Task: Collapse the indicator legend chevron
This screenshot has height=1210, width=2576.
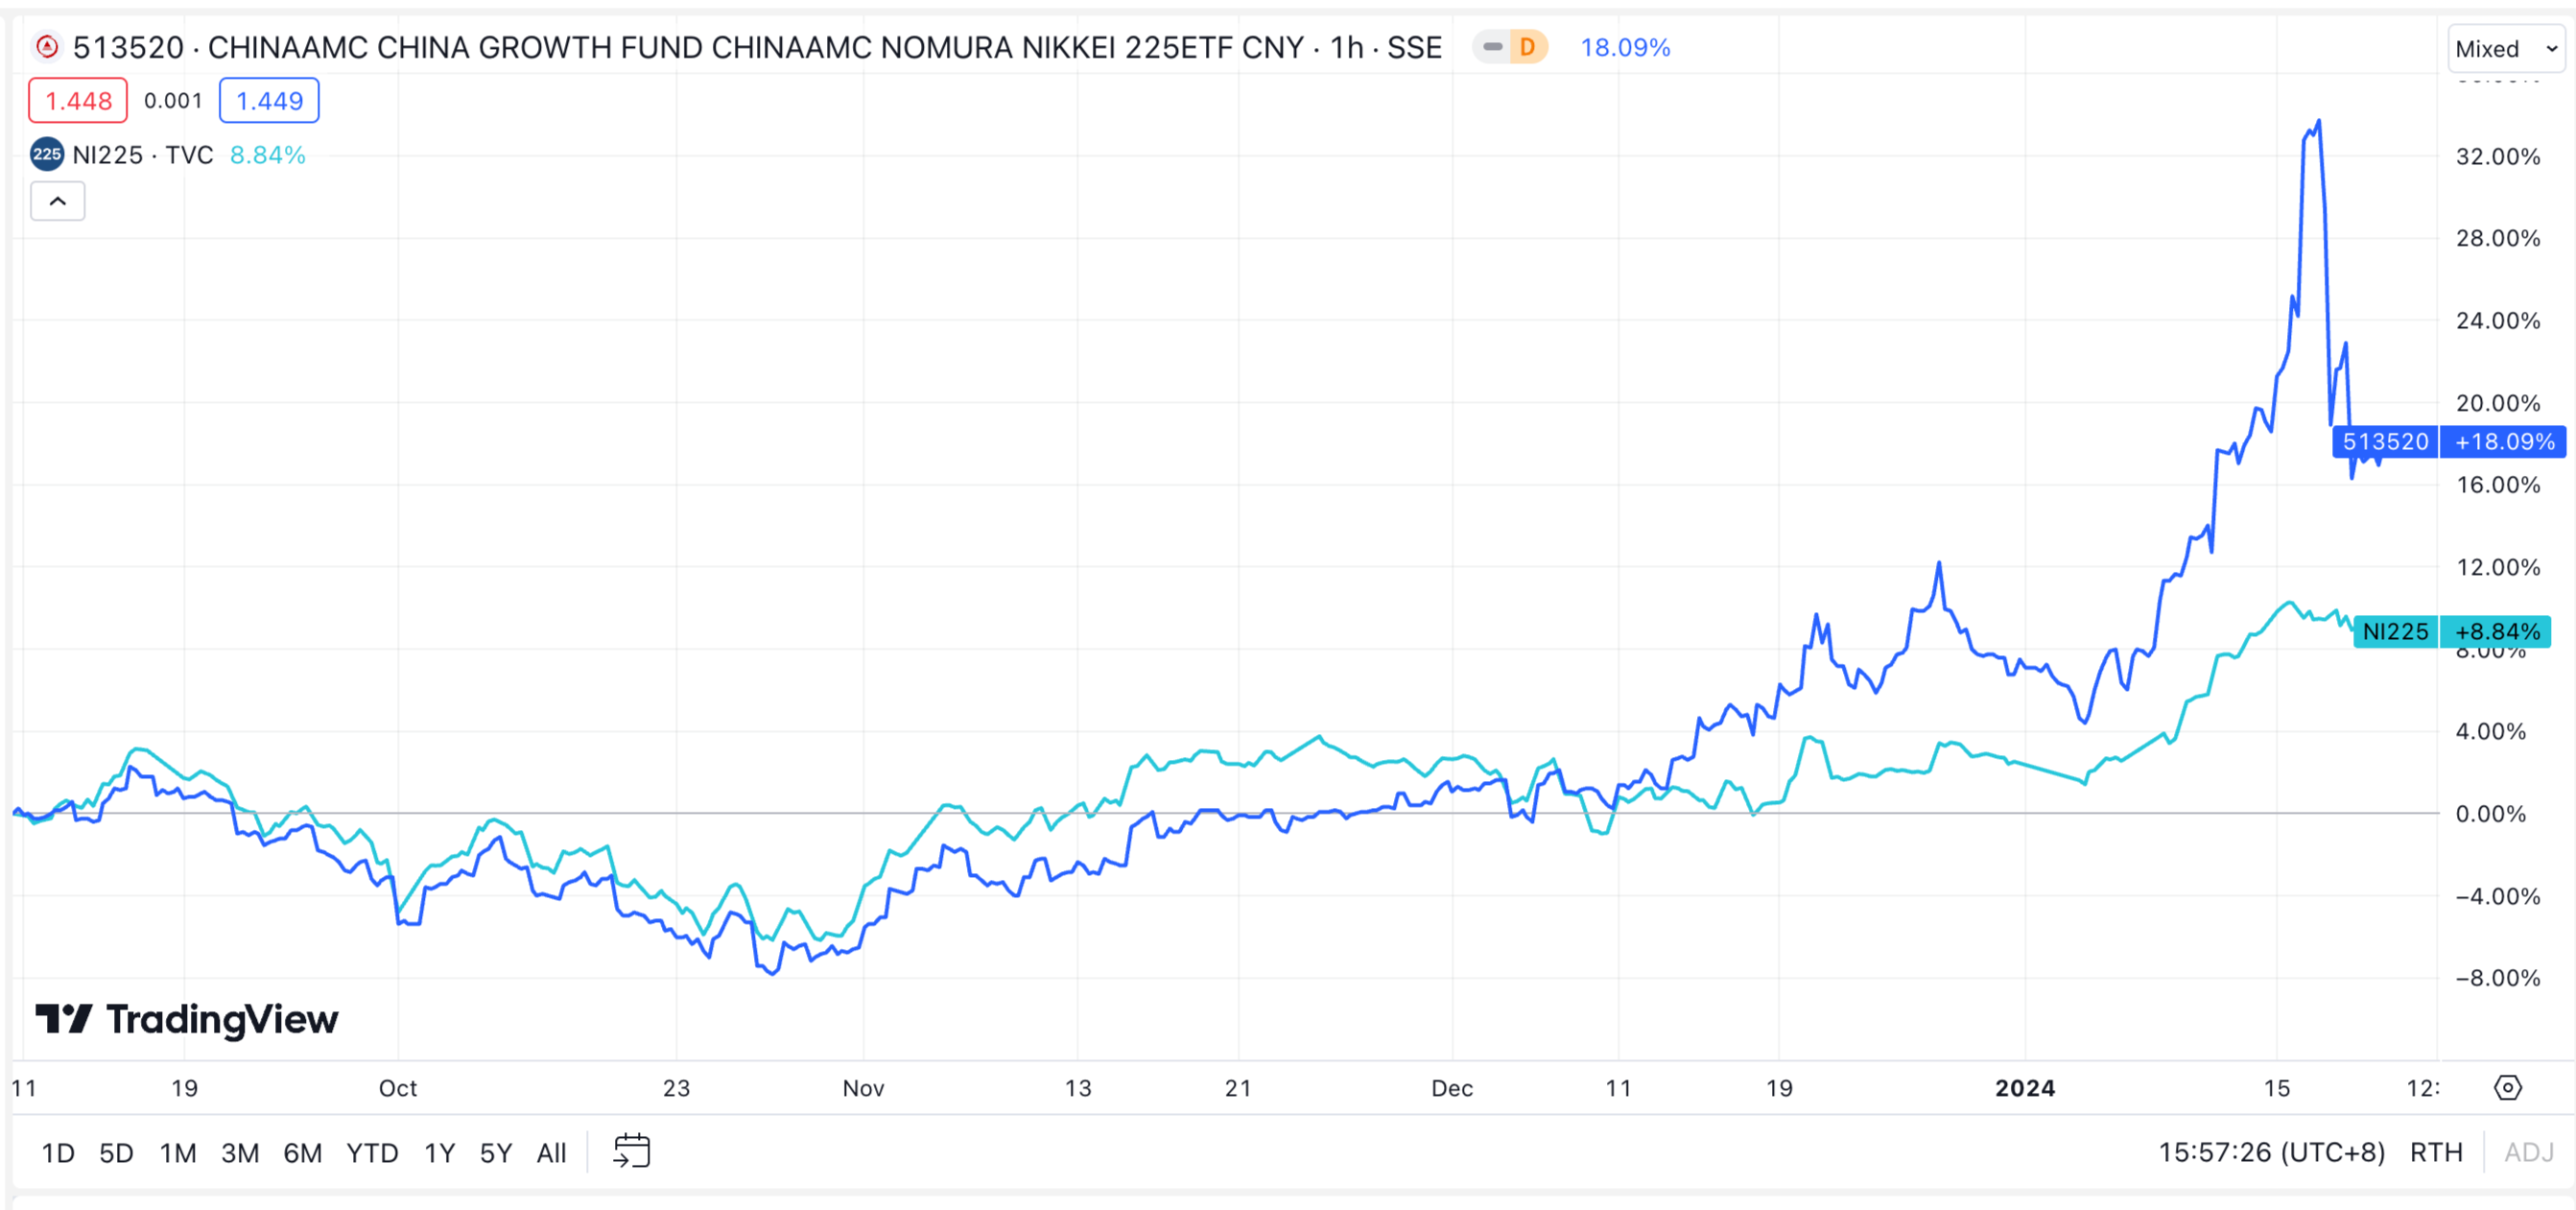Action: point(58,201)
